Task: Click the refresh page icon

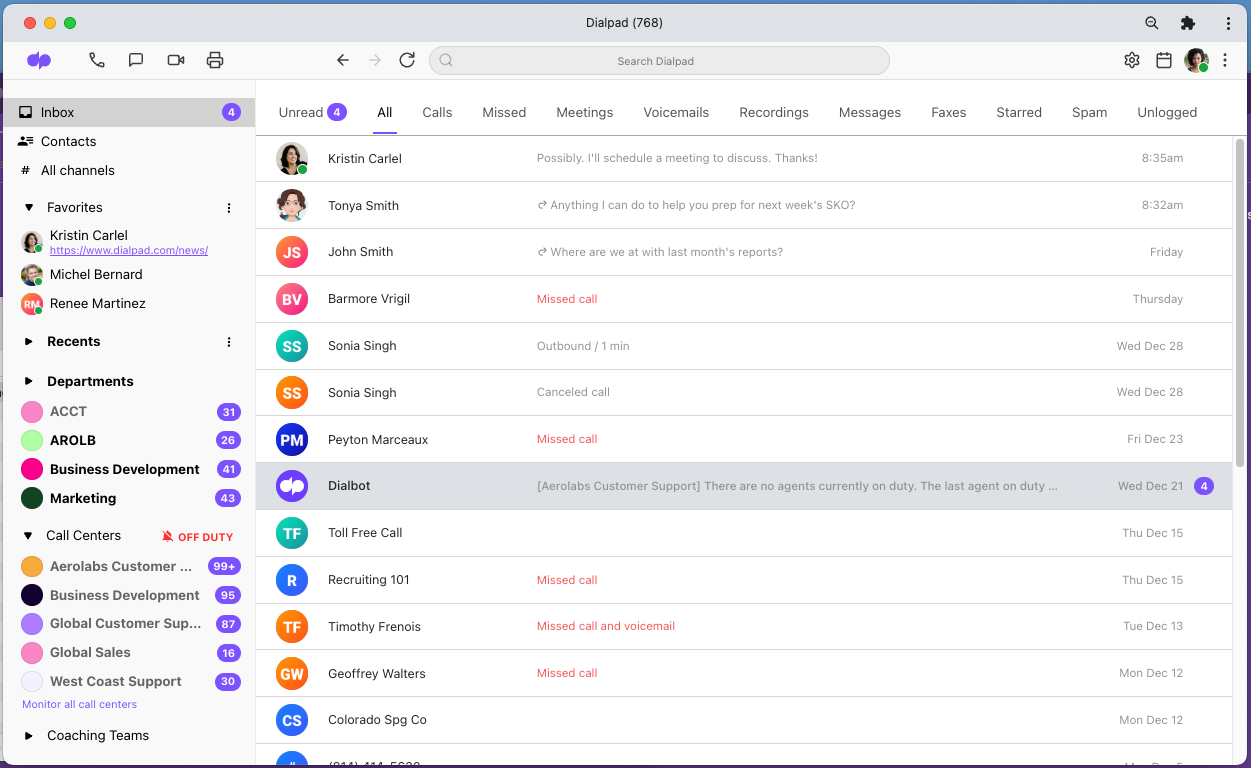Action: [407, 60]
